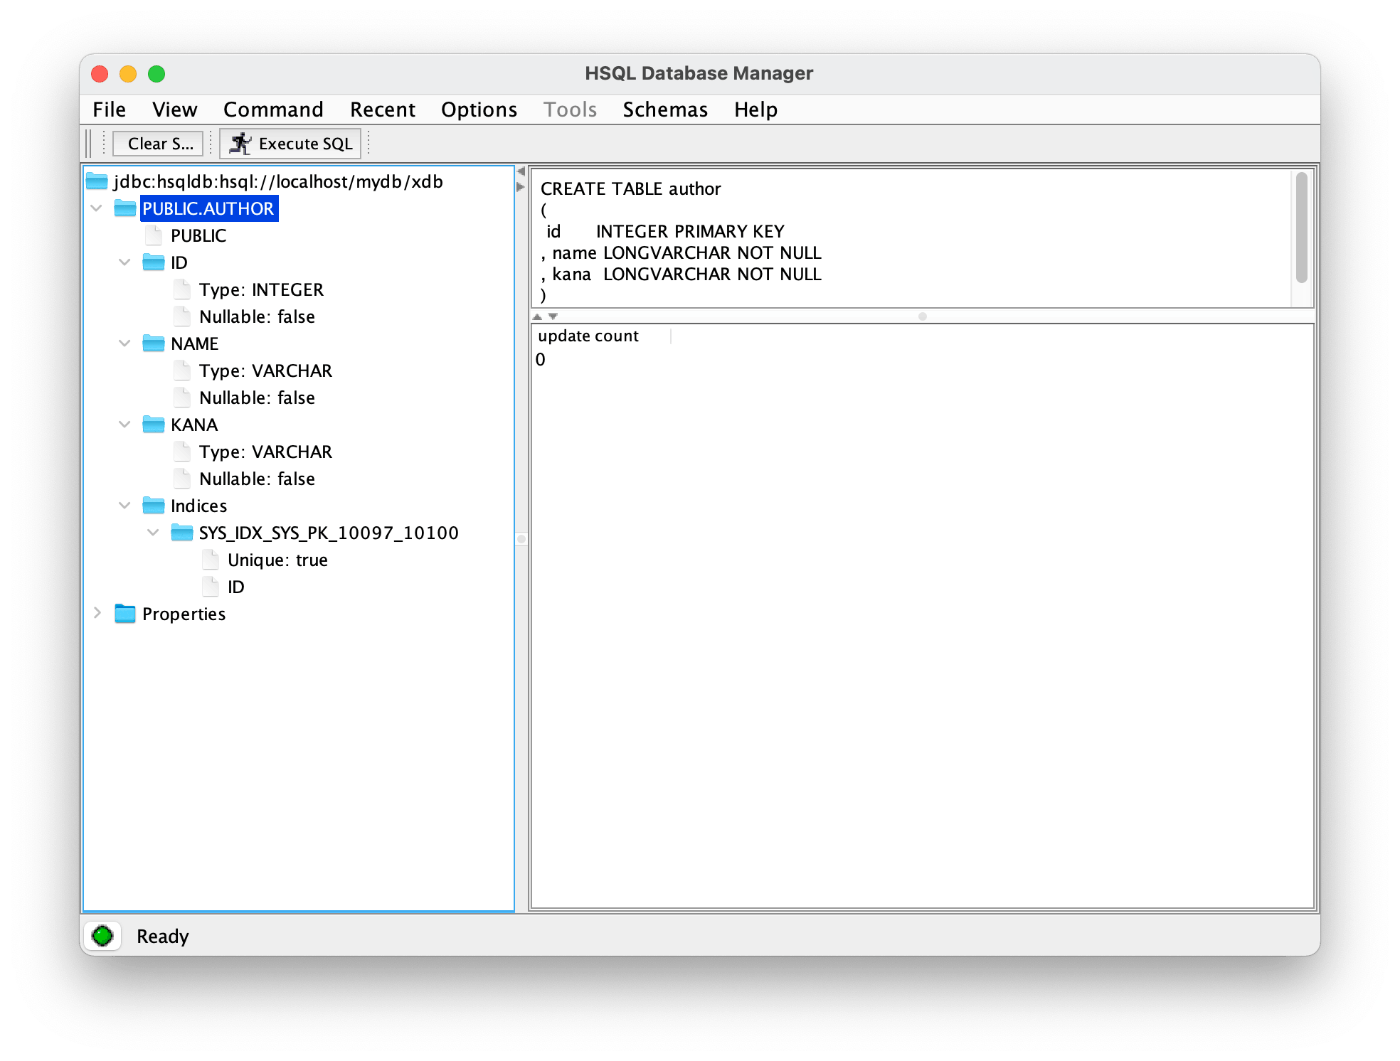This screenshot has width=1400, height=1061.
Task: Click the document icon beside Type: INTEGER
Action: tap(182, 289)
